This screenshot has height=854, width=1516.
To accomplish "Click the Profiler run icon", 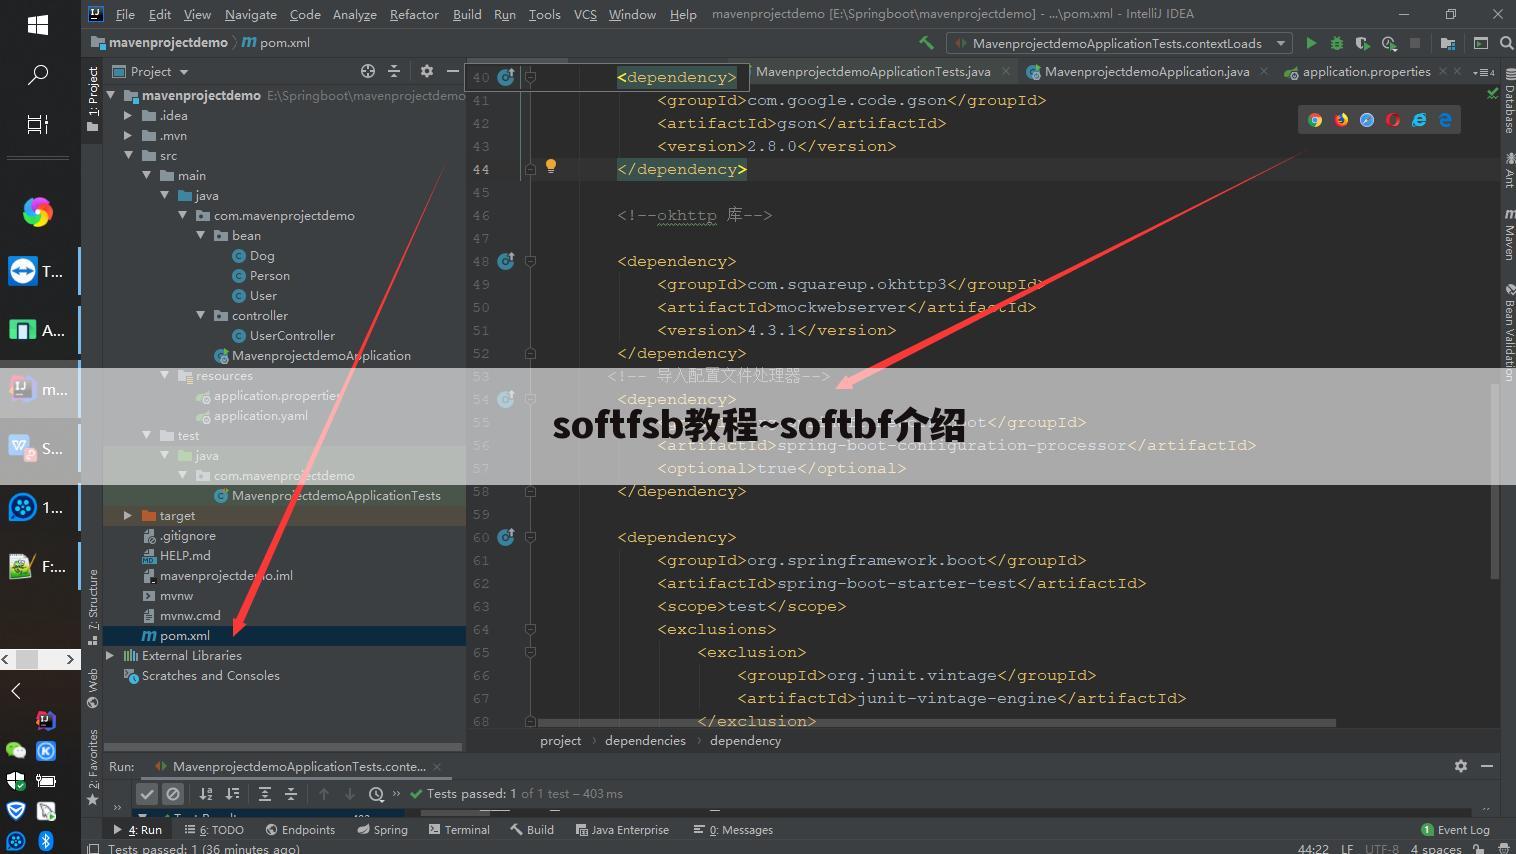I will (1389, 43).
